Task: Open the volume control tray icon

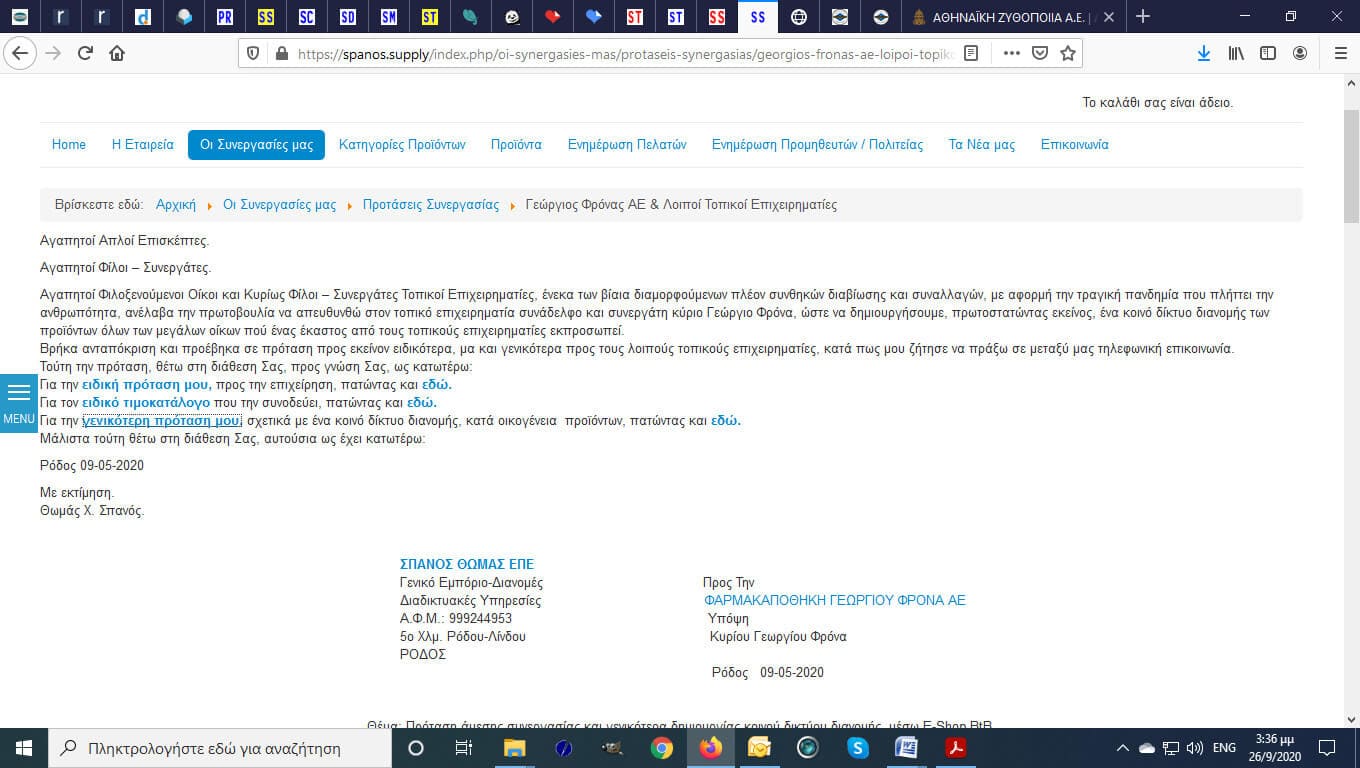Action: click(1194, 748)
